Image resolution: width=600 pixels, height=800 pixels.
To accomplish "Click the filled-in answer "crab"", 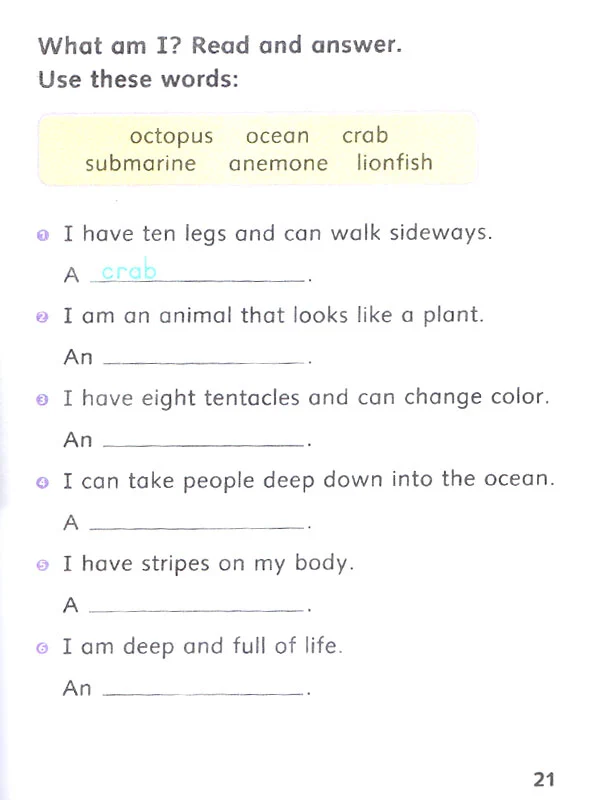I will coord(129,271).
